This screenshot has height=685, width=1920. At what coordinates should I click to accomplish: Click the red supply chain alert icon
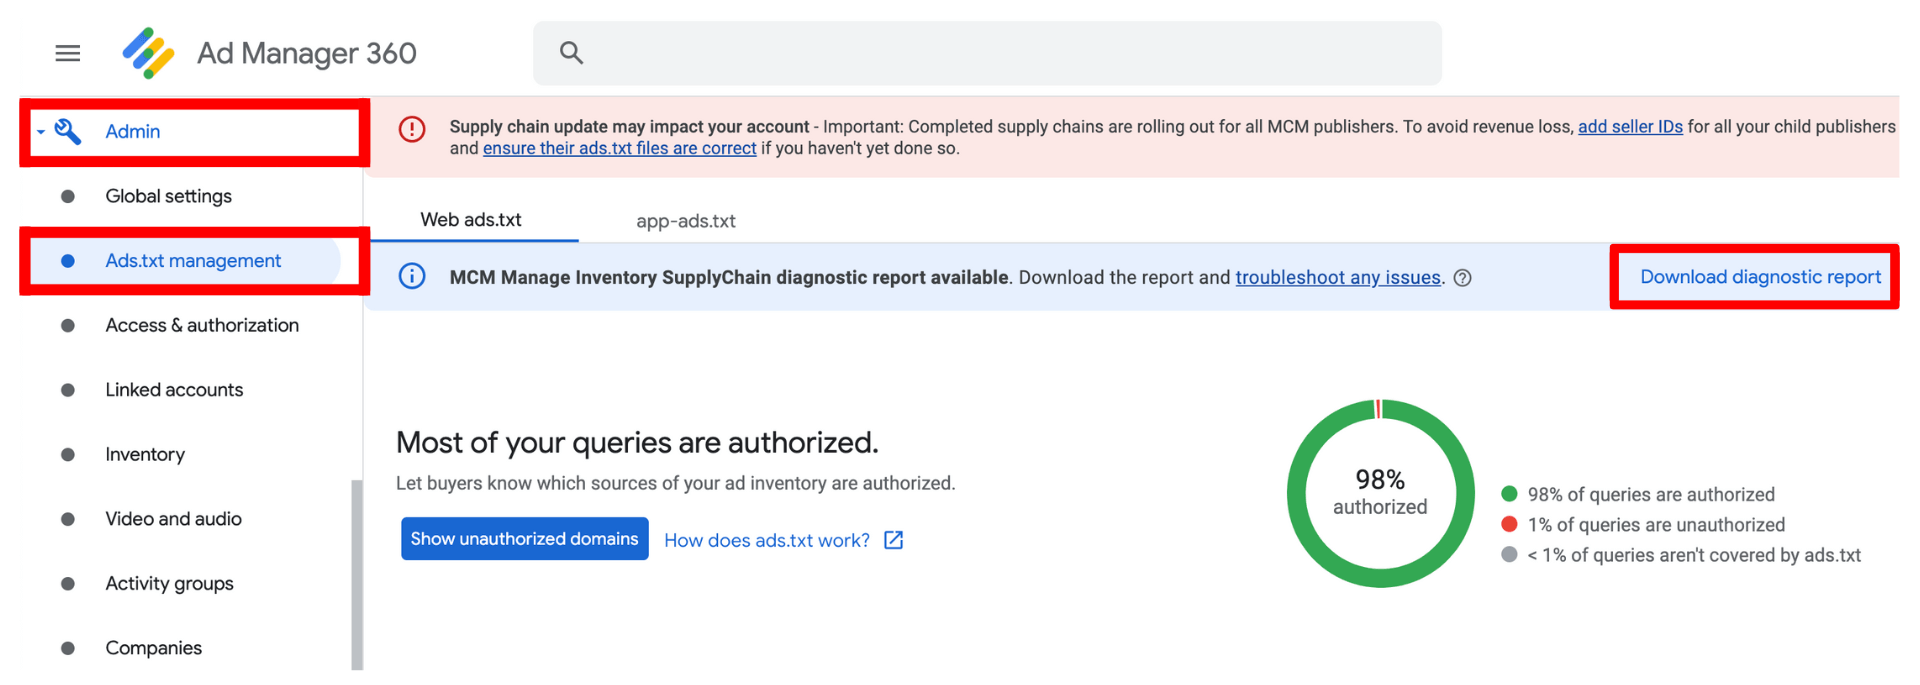click(412, 130)
